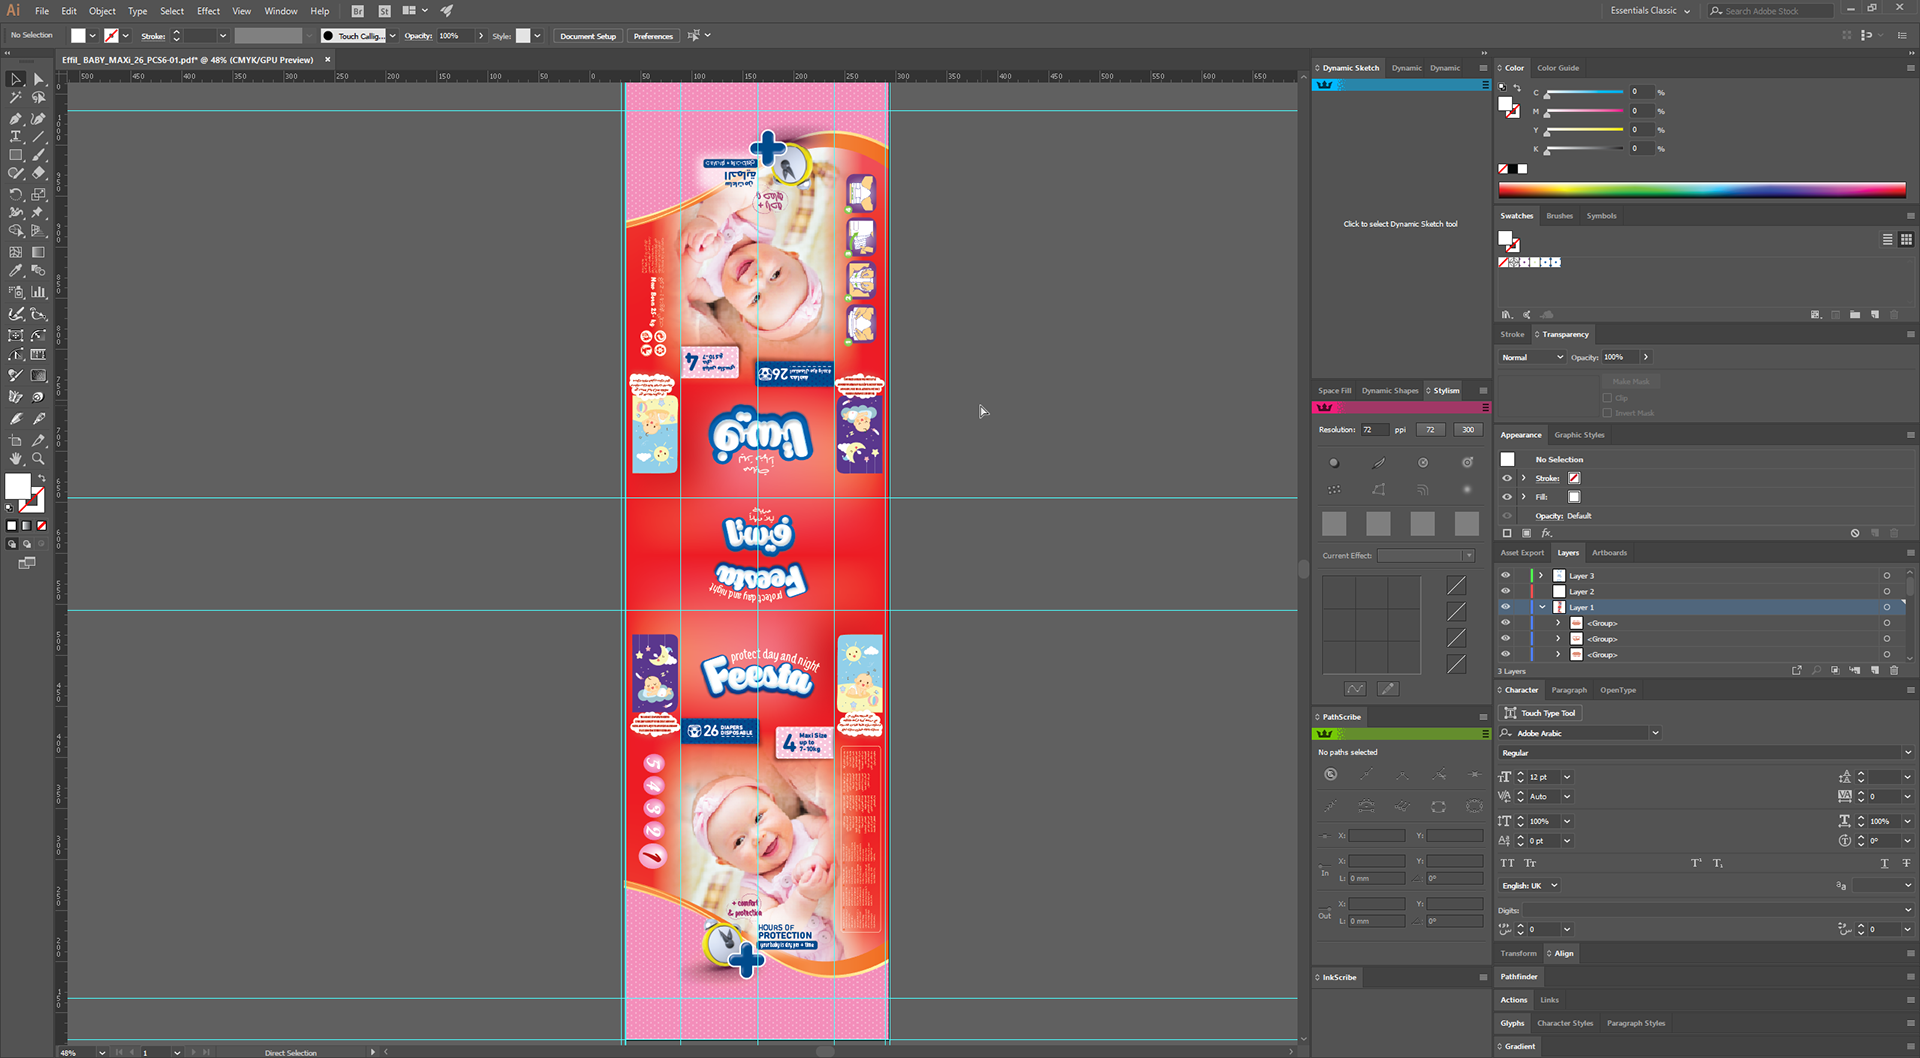This screenshot has height=1058, width=1920.
Task: Swap fill and stroke colors
Action: tap(41, 479)
